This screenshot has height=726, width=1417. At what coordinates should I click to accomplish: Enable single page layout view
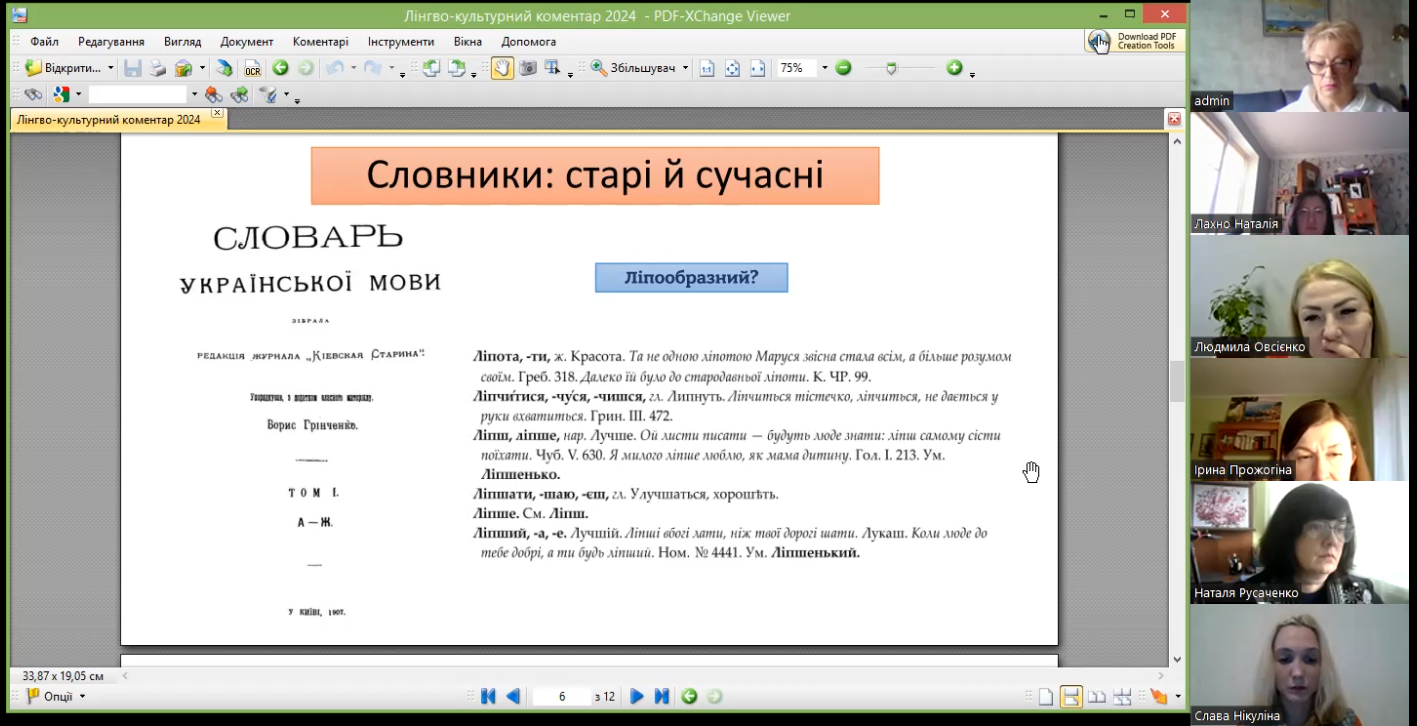pyautogui.click(x=1045, y=697)
